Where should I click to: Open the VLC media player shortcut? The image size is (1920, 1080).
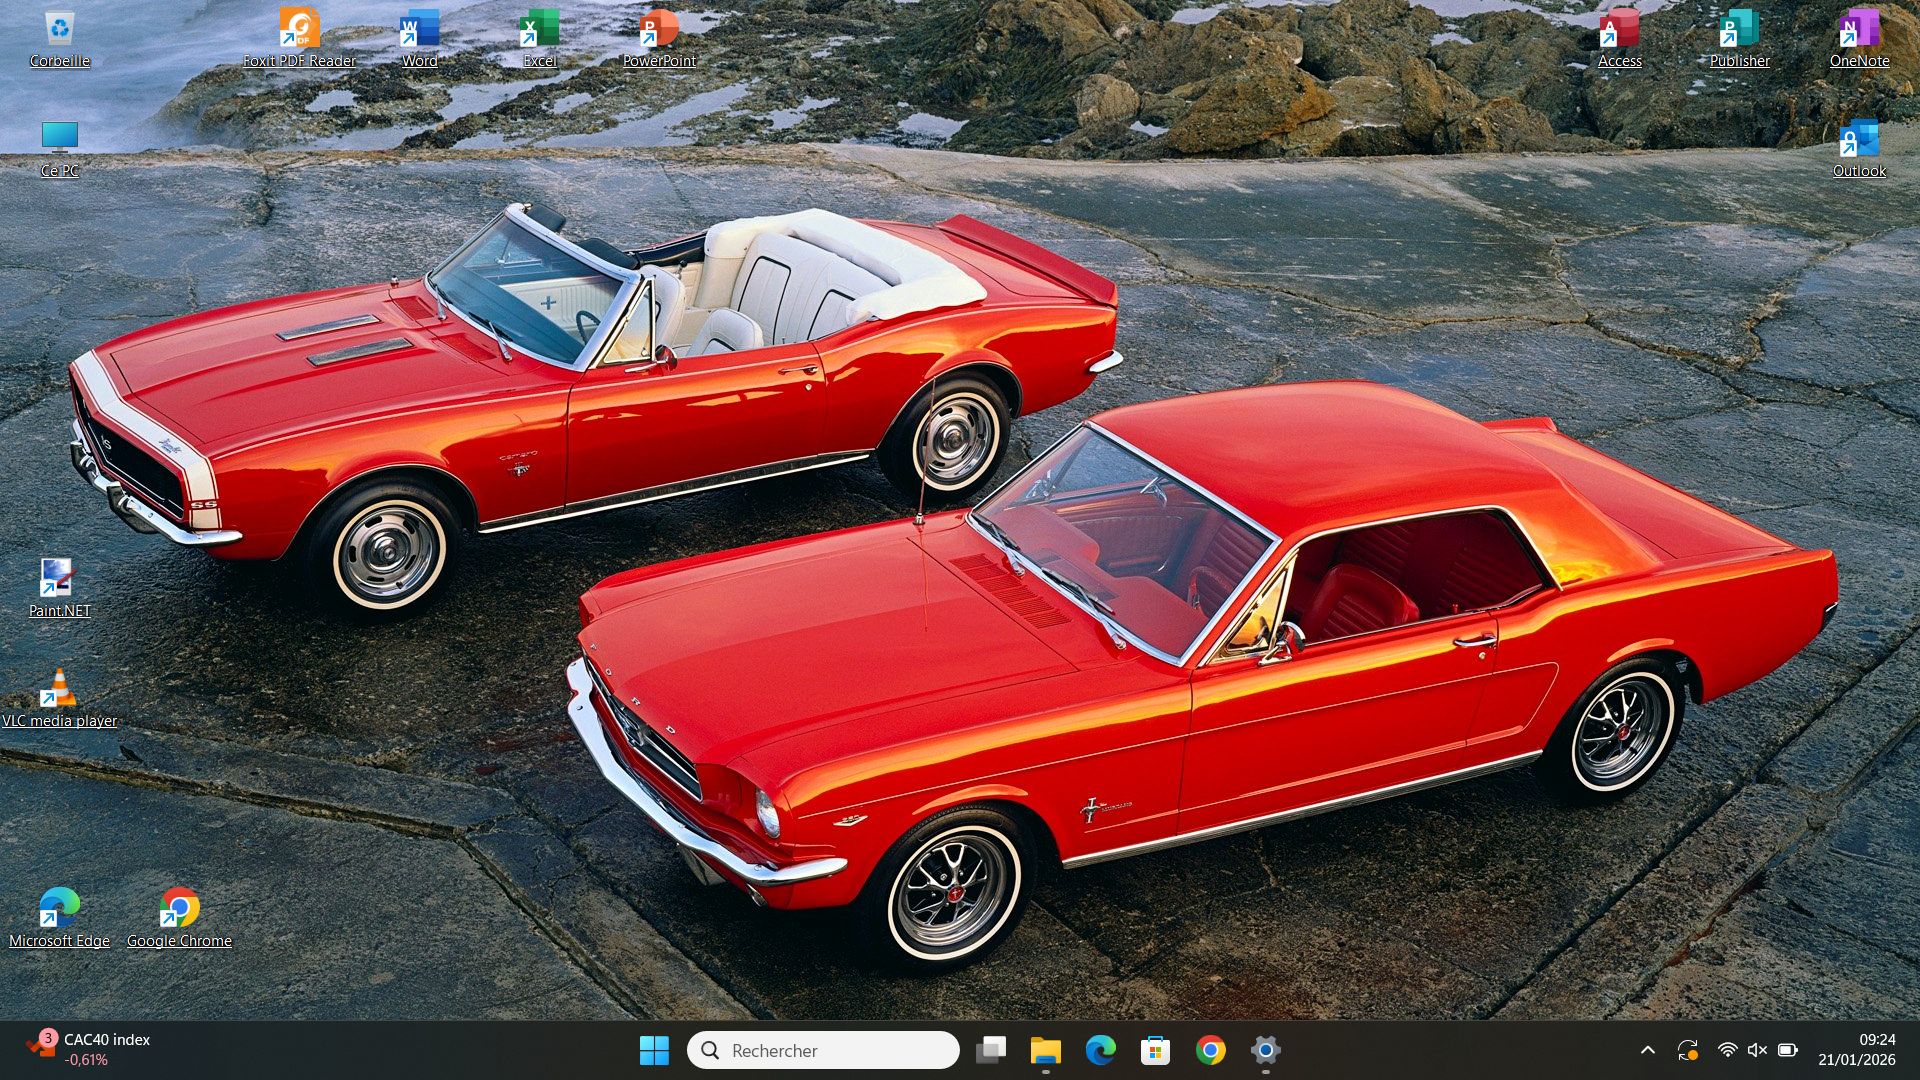(x=60, y=699)
